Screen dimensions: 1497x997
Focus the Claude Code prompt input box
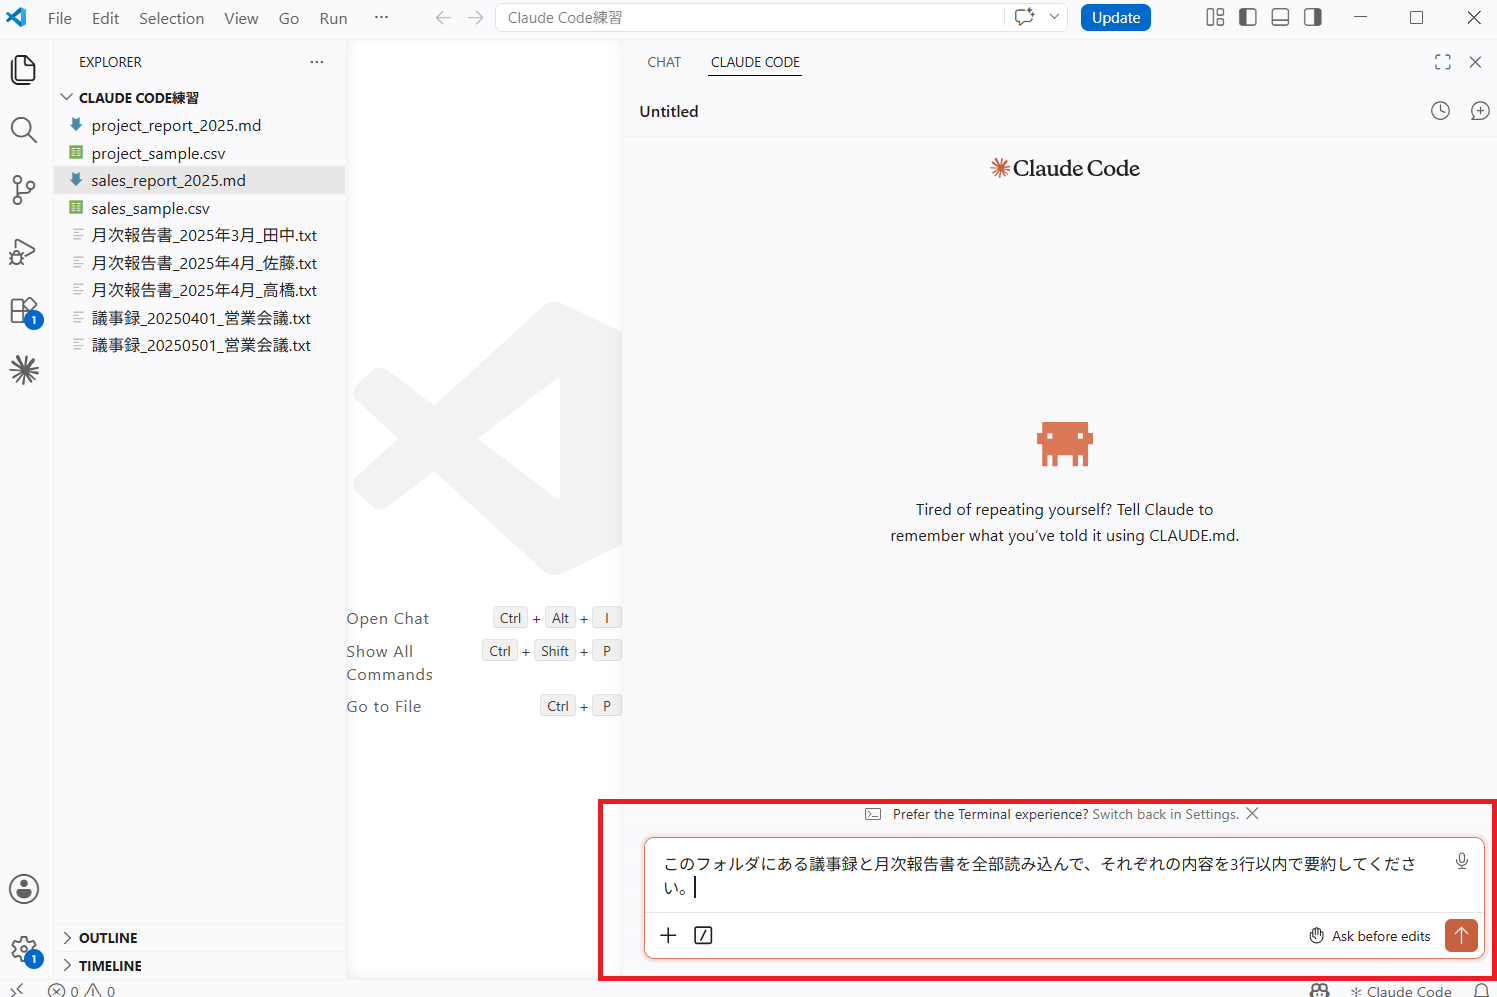[x=1048, y=875]
